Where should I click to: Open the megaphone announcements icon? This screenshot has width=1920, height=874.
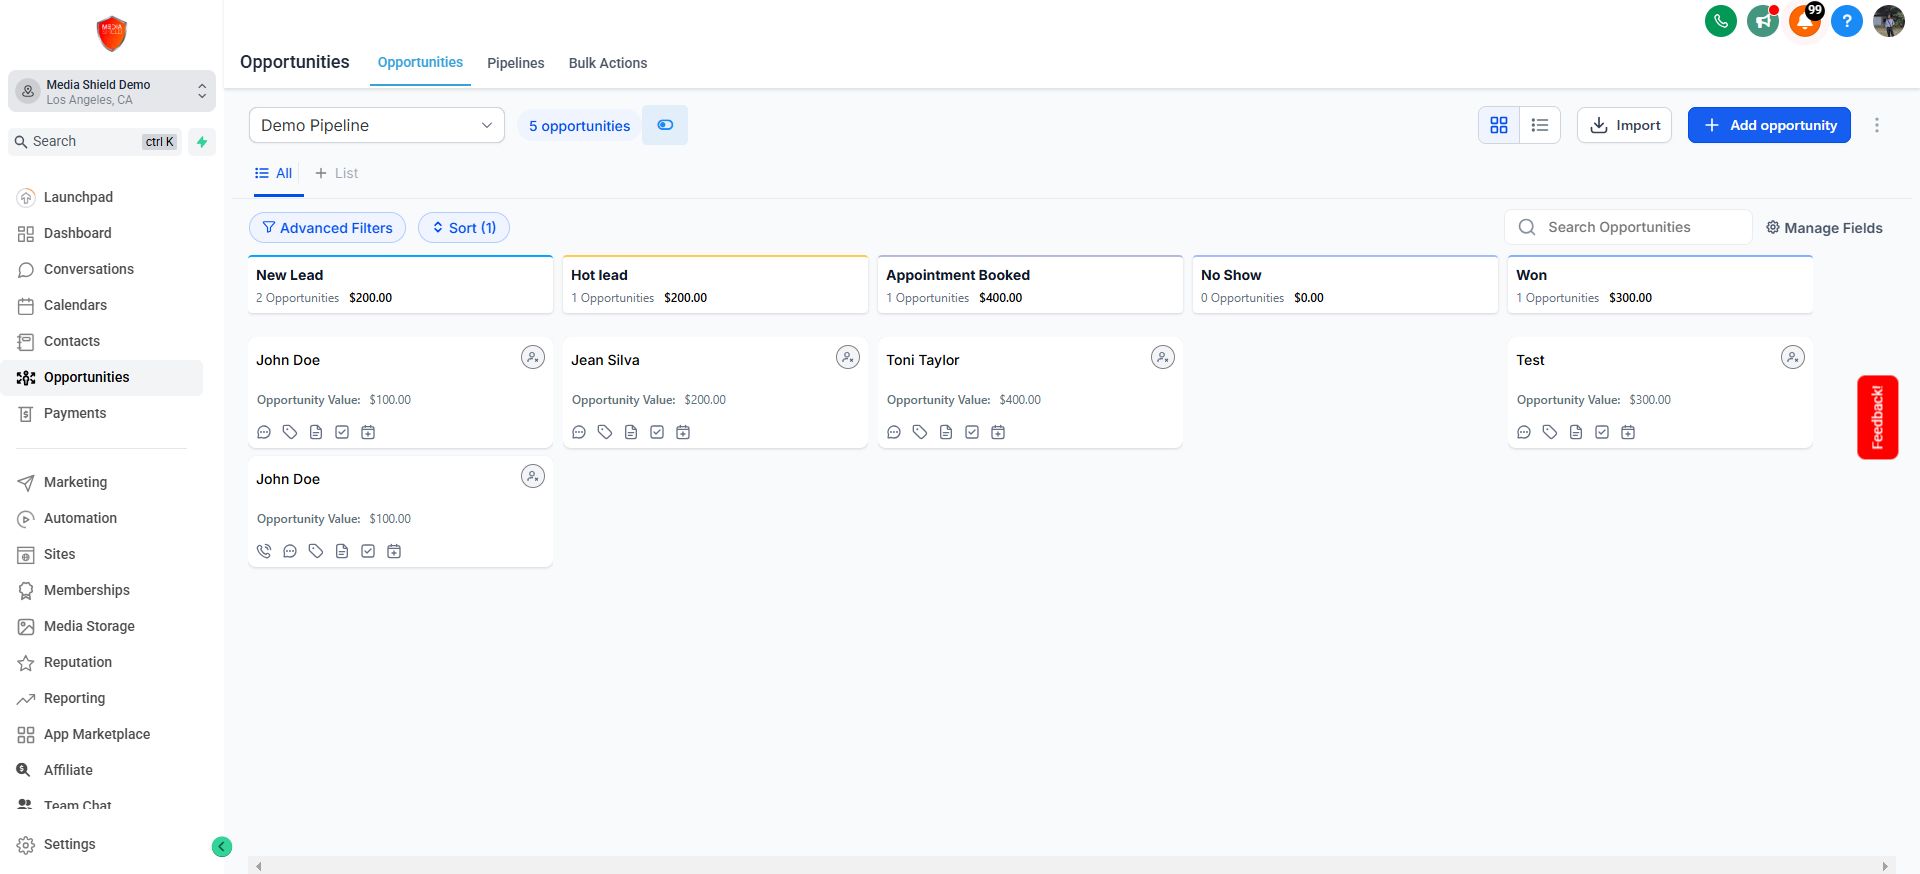tap(1762, 21)
